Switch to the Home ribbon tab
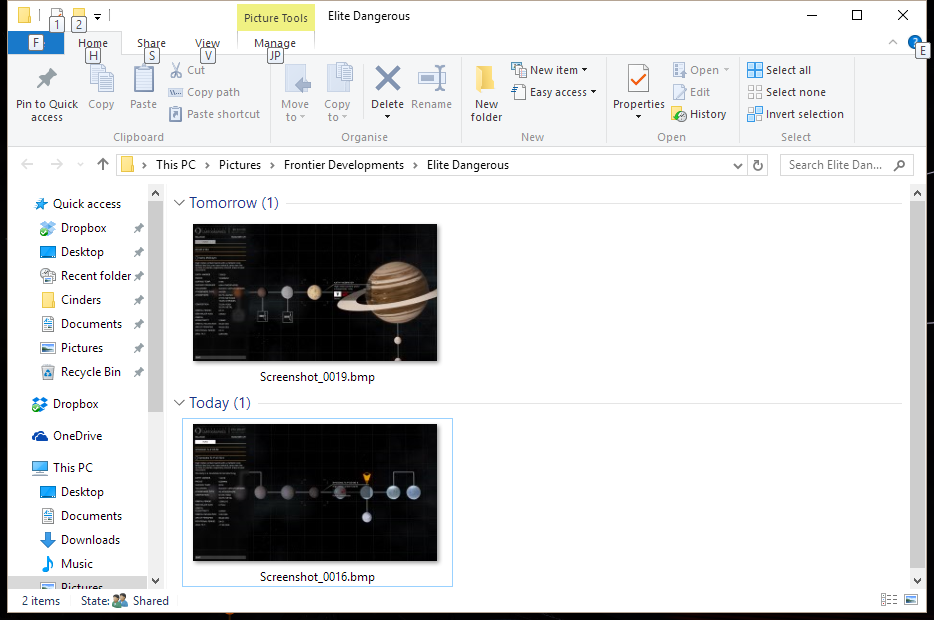This screenshot has height=620, width=934. [x=93, y=43]
